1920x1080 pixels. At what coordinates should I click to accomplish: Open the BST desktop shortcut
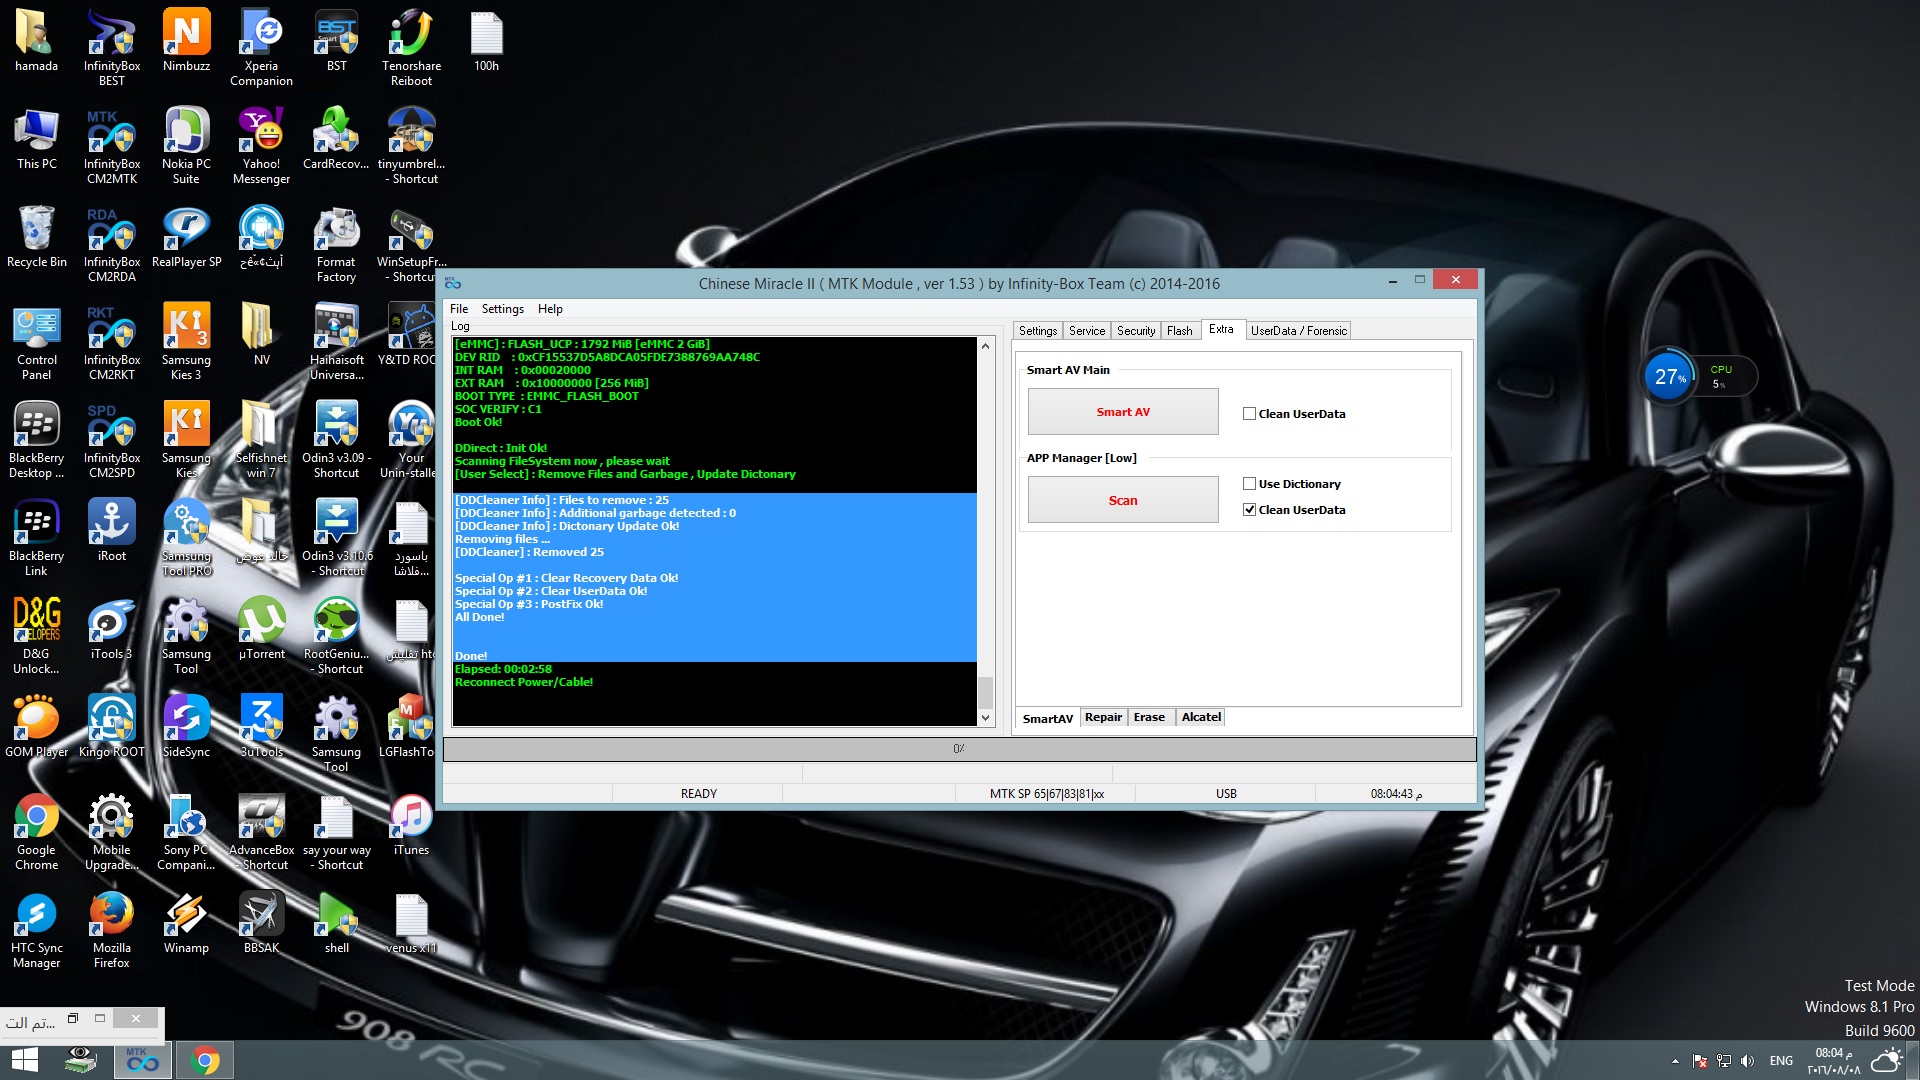(x=337, y=40)
